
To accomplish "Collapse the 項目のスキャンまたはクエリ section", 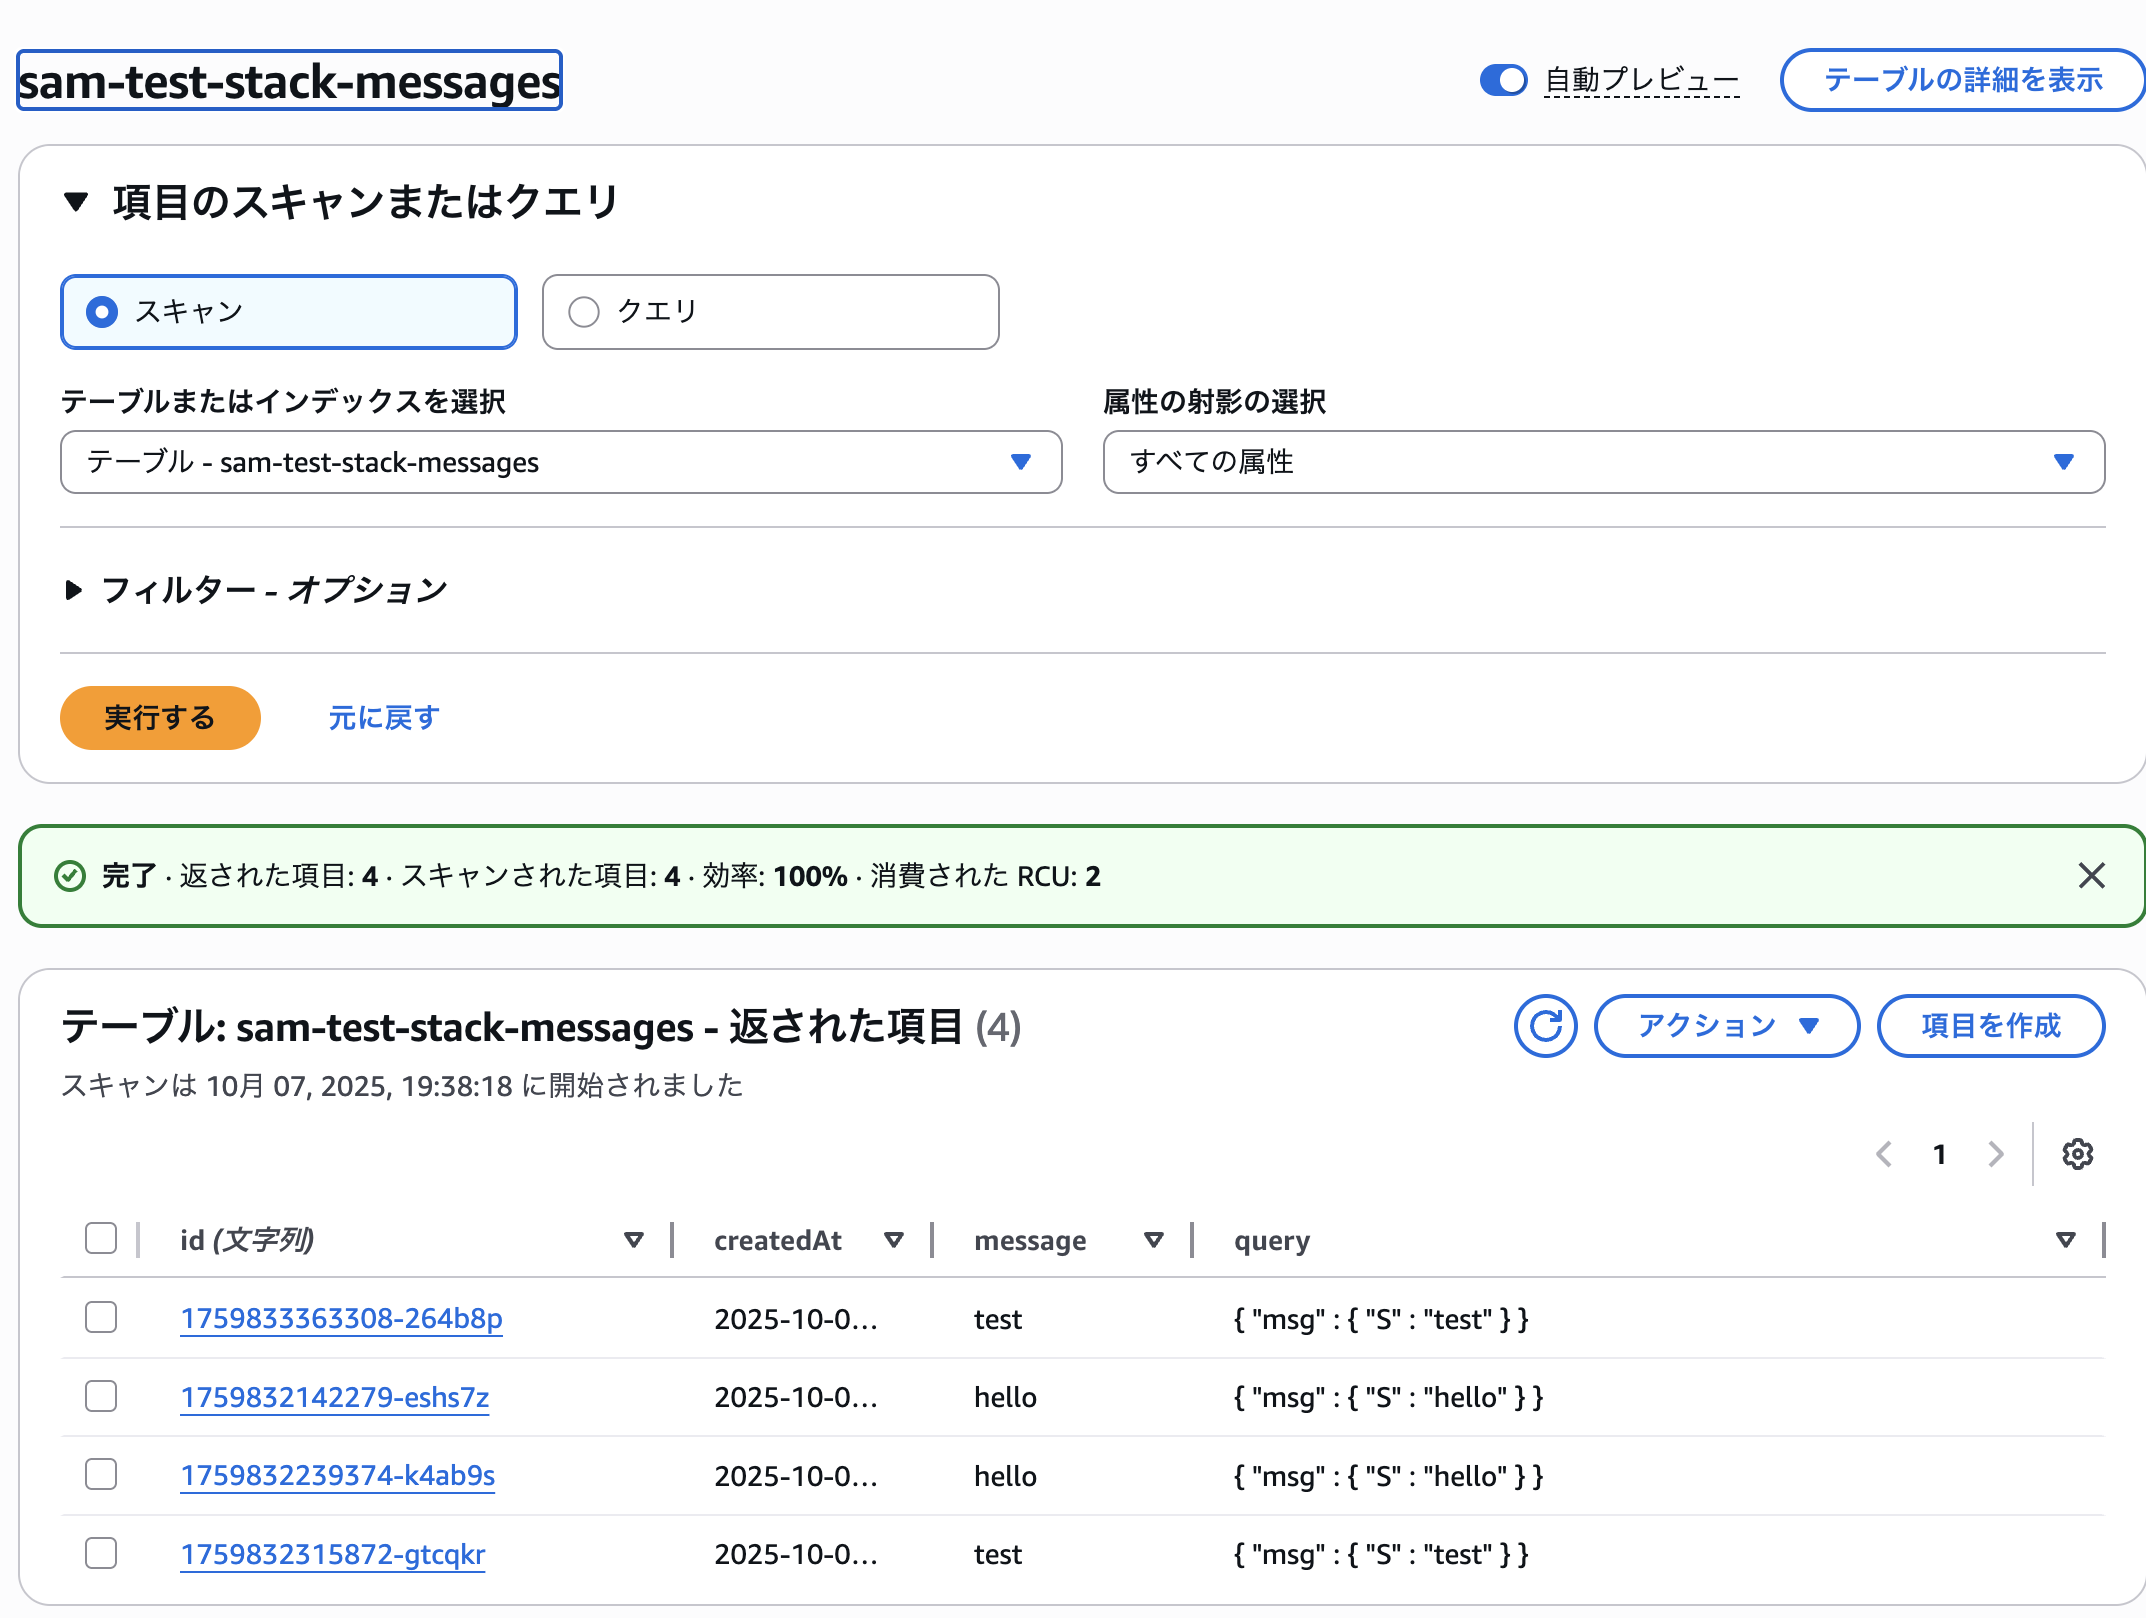I will tap(76, 201).
